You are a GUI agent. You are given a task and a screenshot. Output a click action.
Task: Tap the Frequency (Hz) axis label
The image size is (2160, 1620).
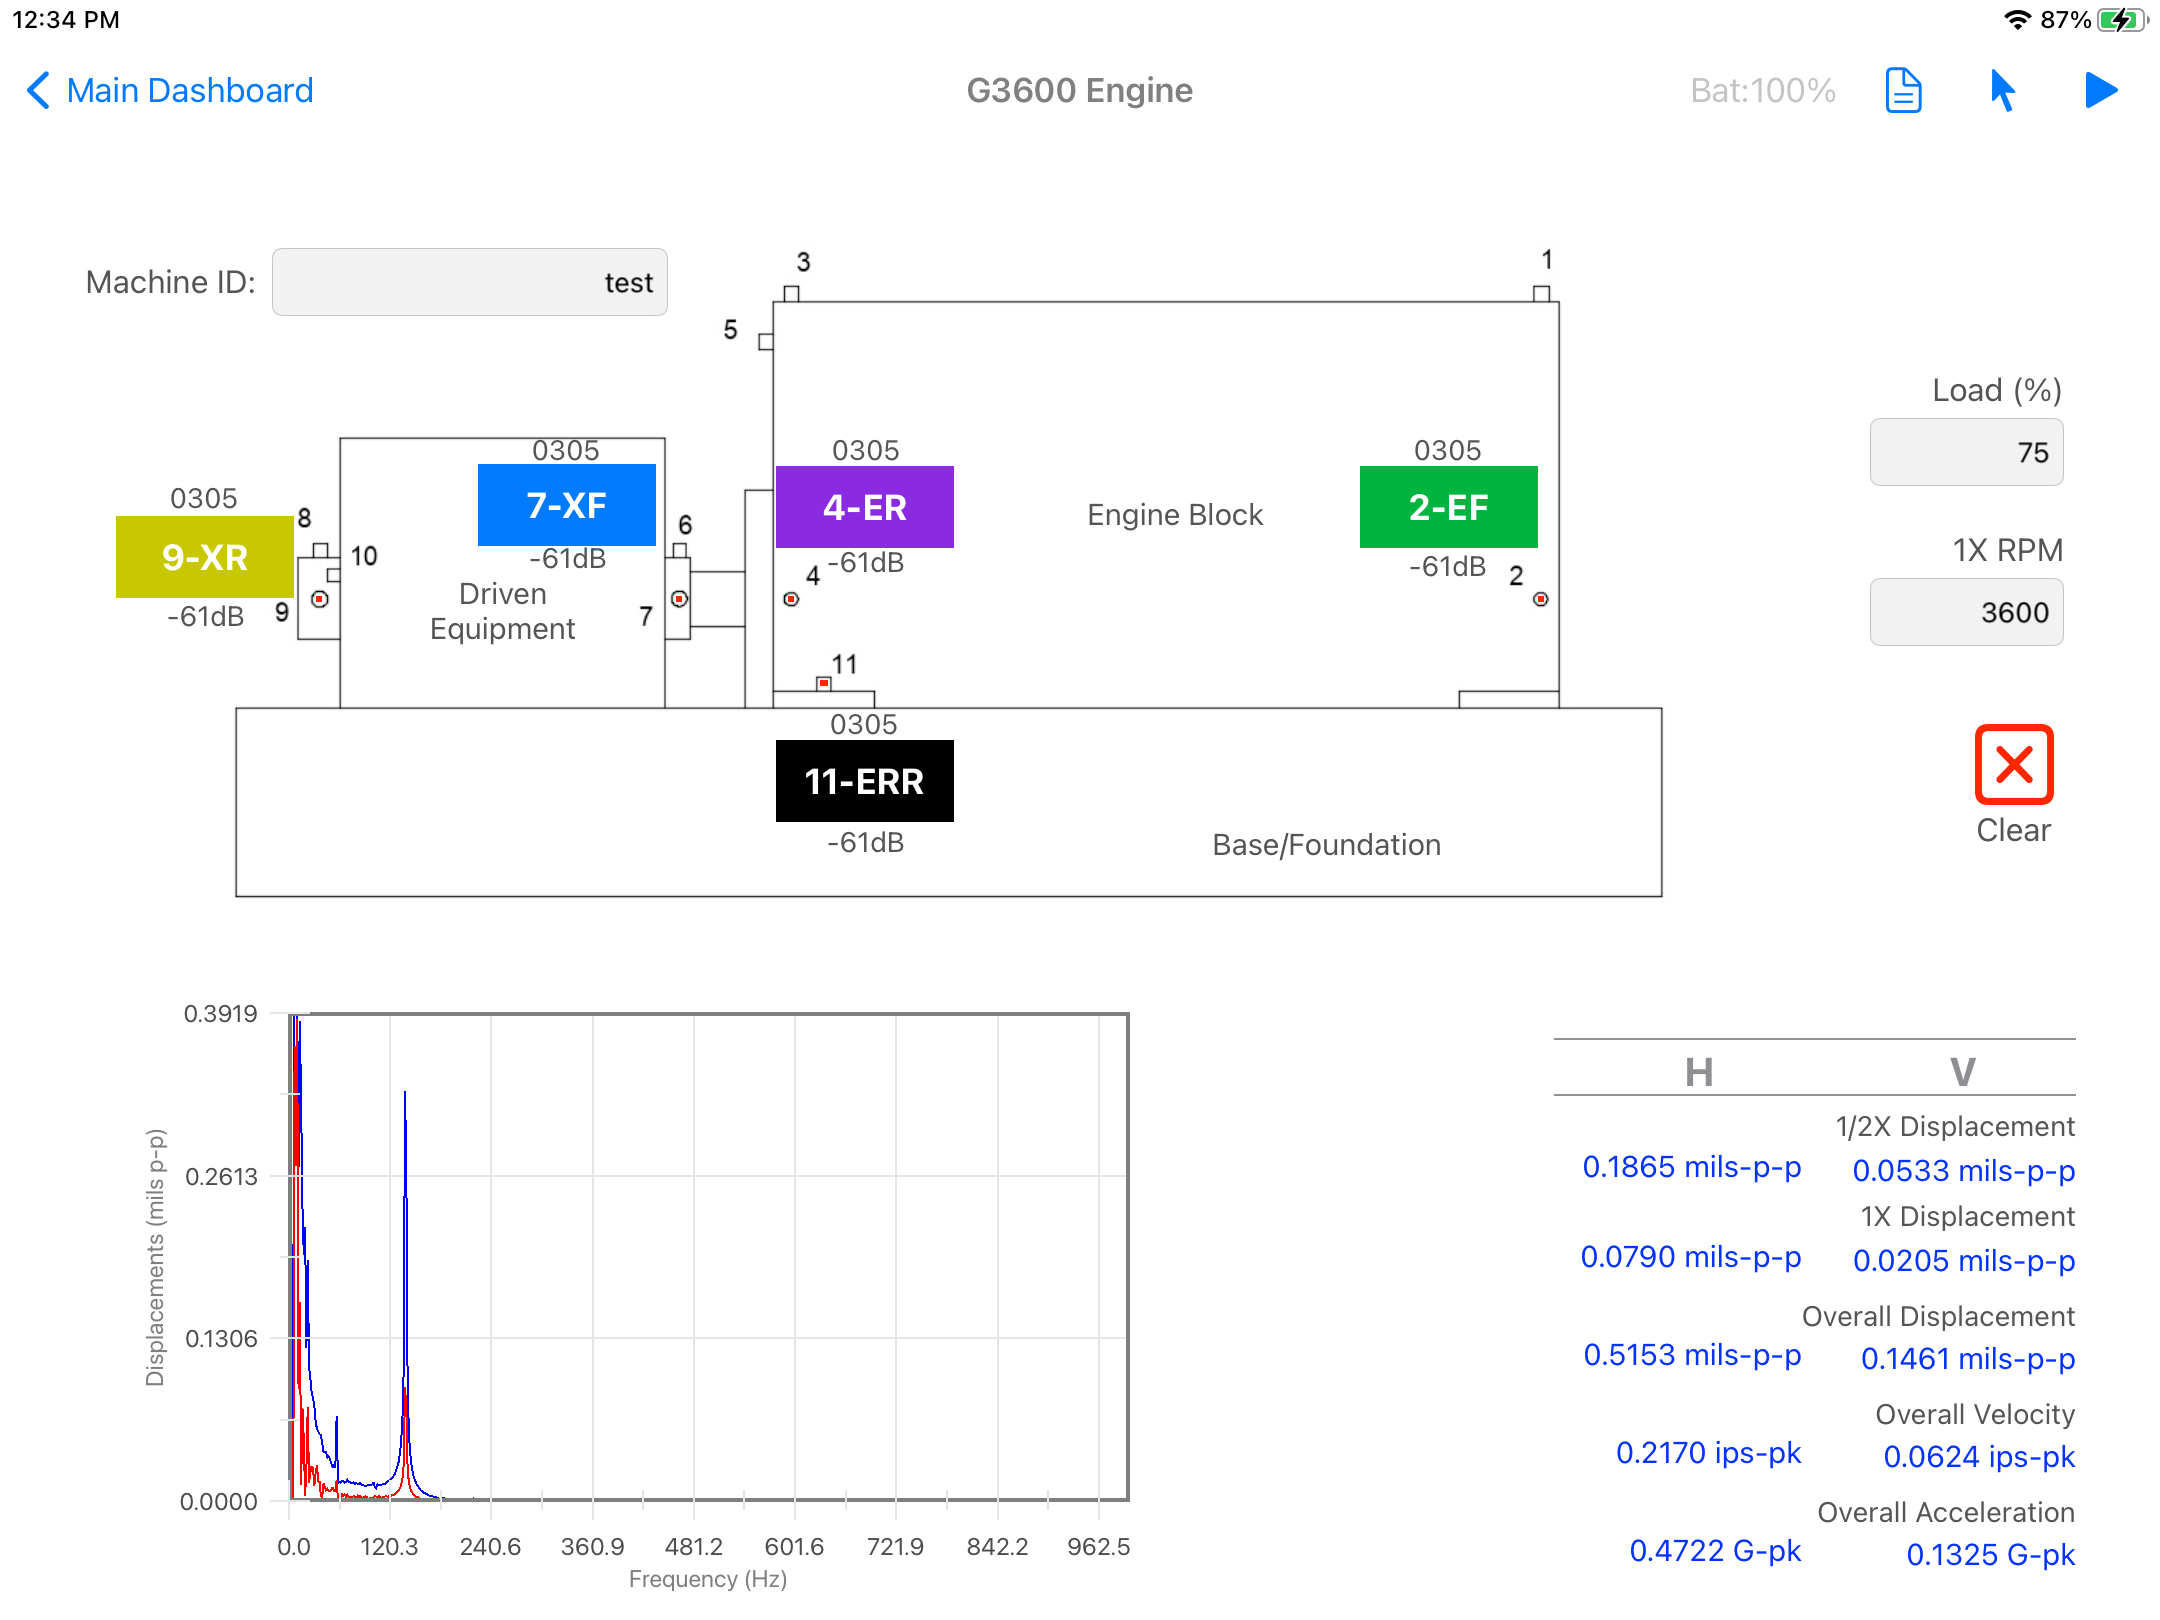(708, 1579)
